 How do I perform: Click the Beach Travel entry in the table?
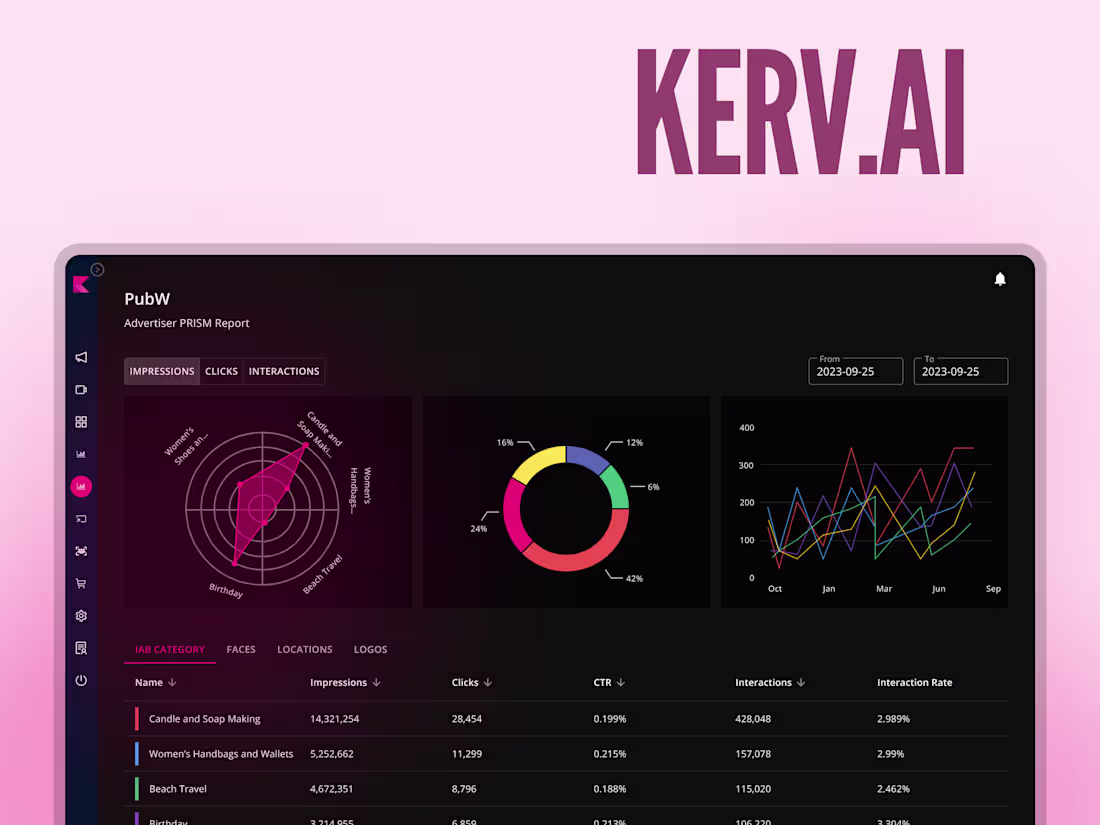pos(177,788)
